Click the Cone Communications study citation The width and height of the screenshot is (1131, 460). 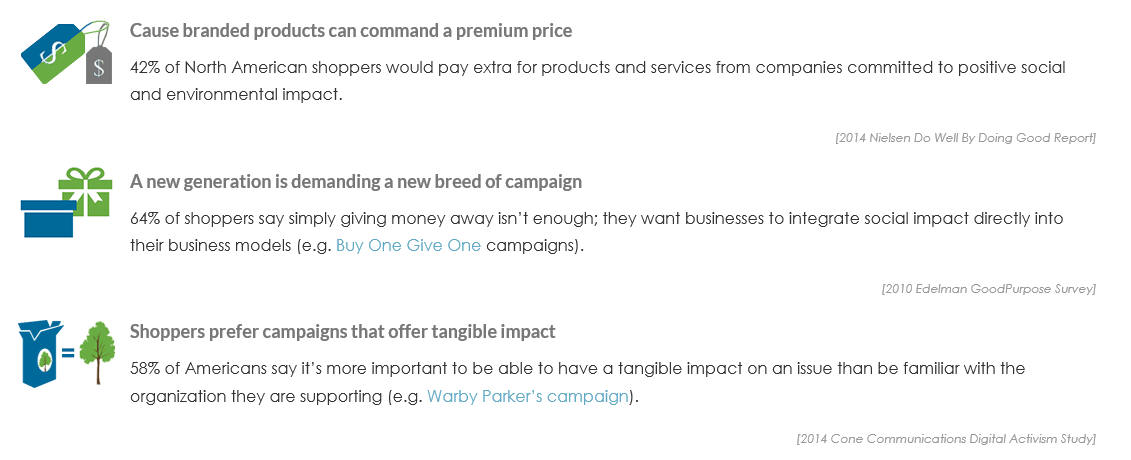click(946, 438)
